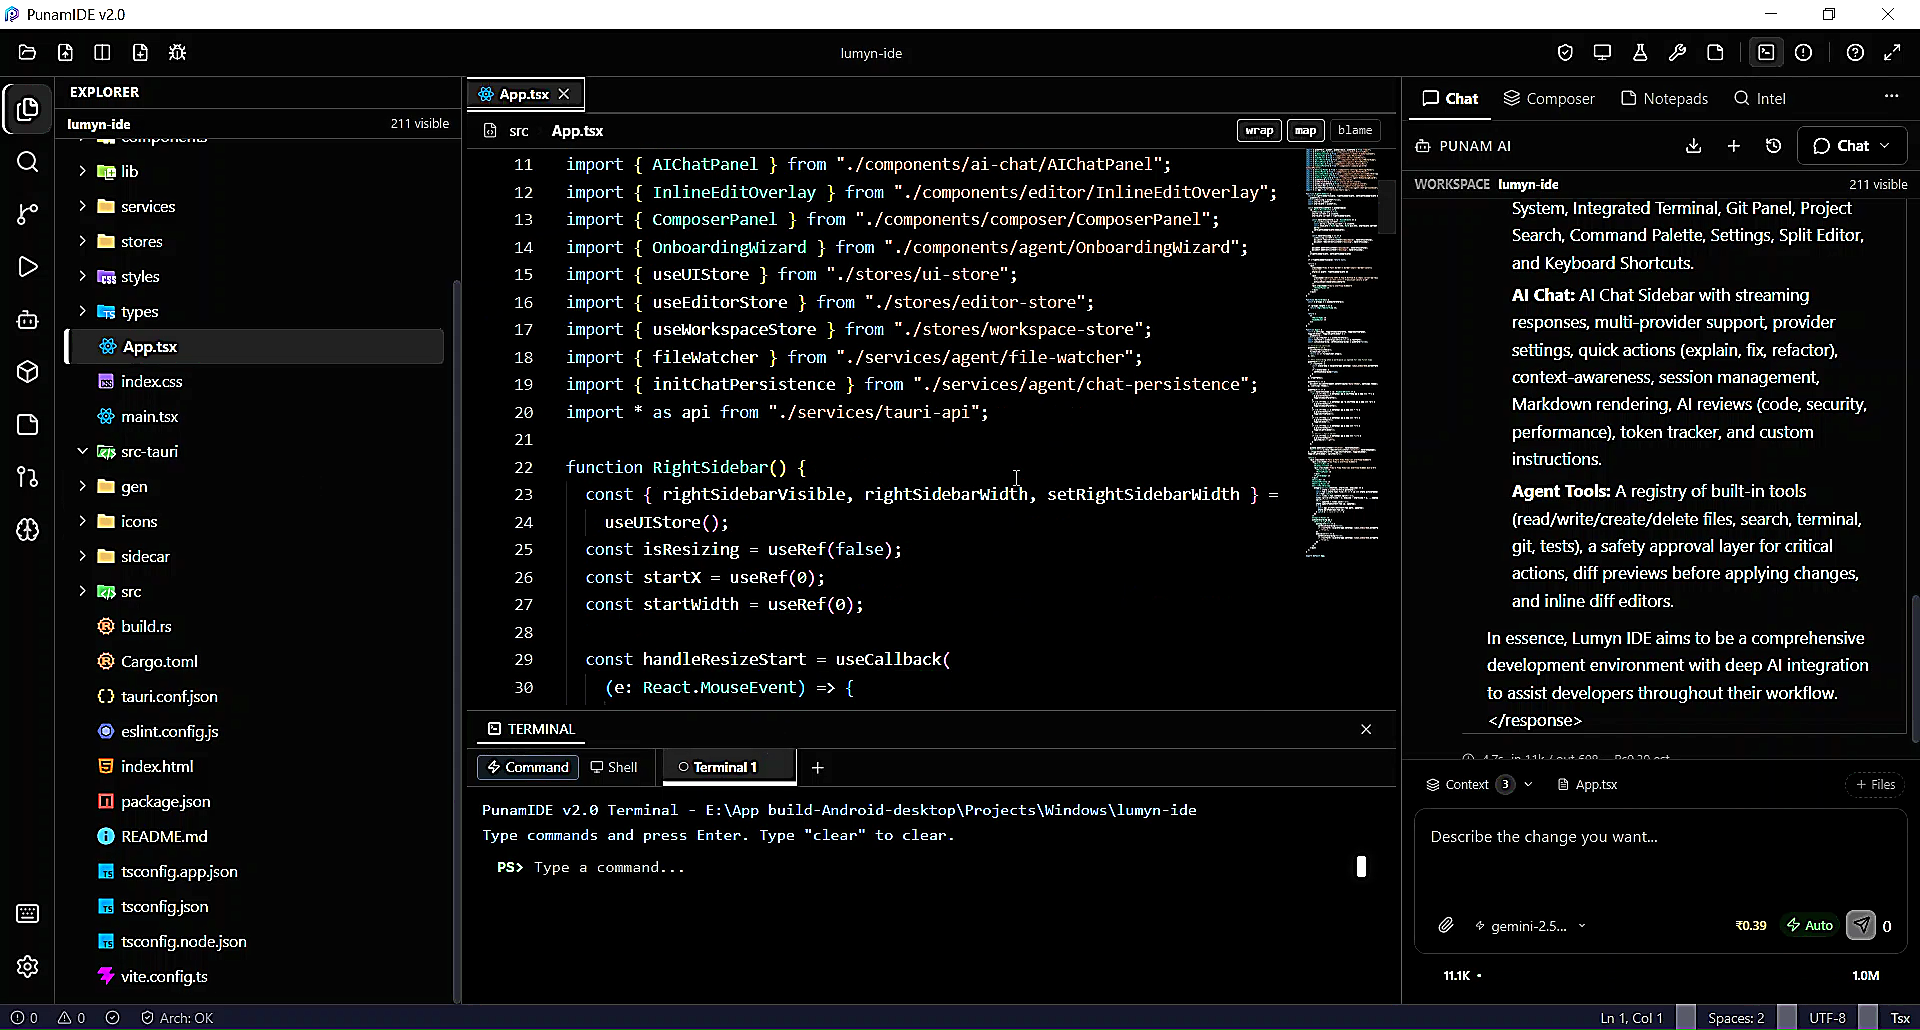Start new chat with plus icon
Screen dimensions: 1920x1030
(x=1734, y=146)
